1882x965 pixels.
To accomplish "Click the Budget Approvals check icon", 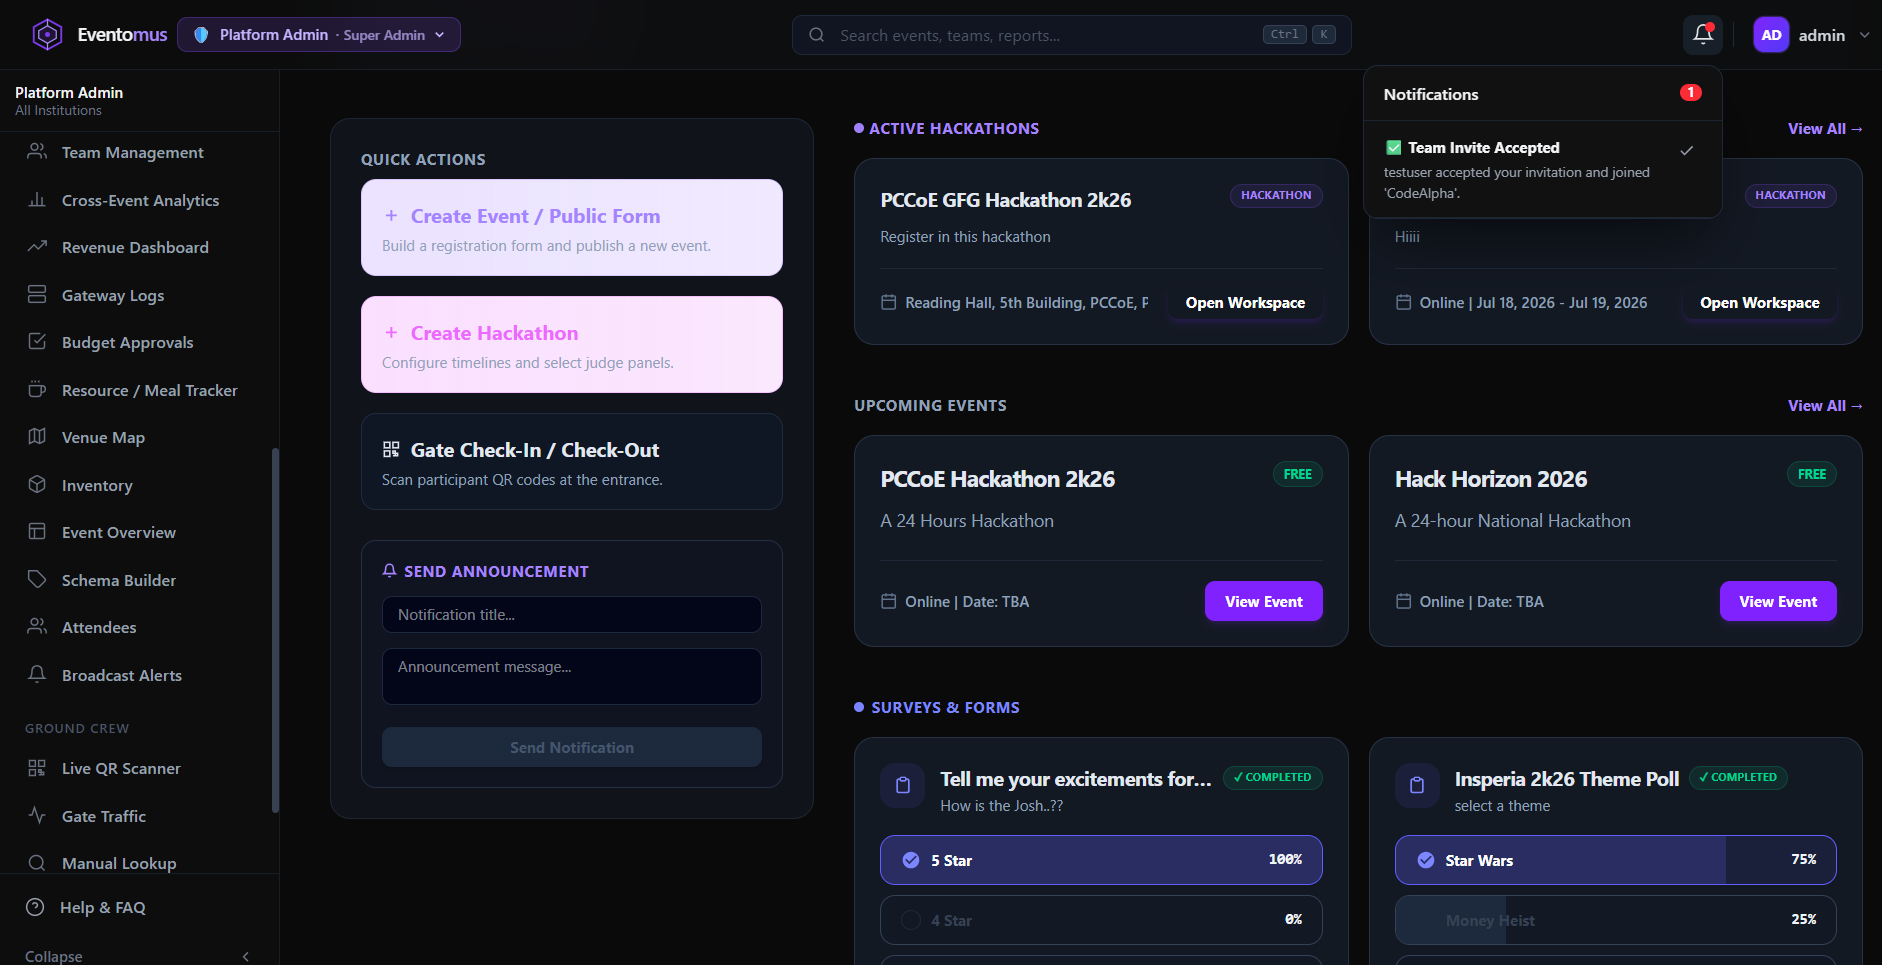I will tap(37, 342).
